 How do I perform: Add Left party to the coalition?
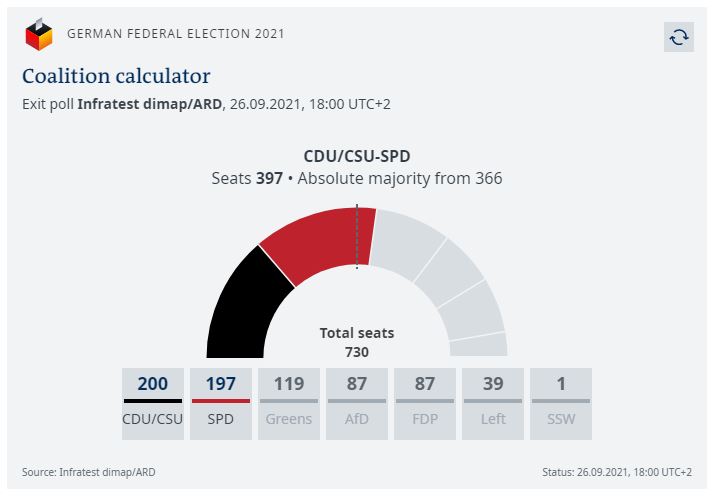pyautogui.click(x=493, y=404)
